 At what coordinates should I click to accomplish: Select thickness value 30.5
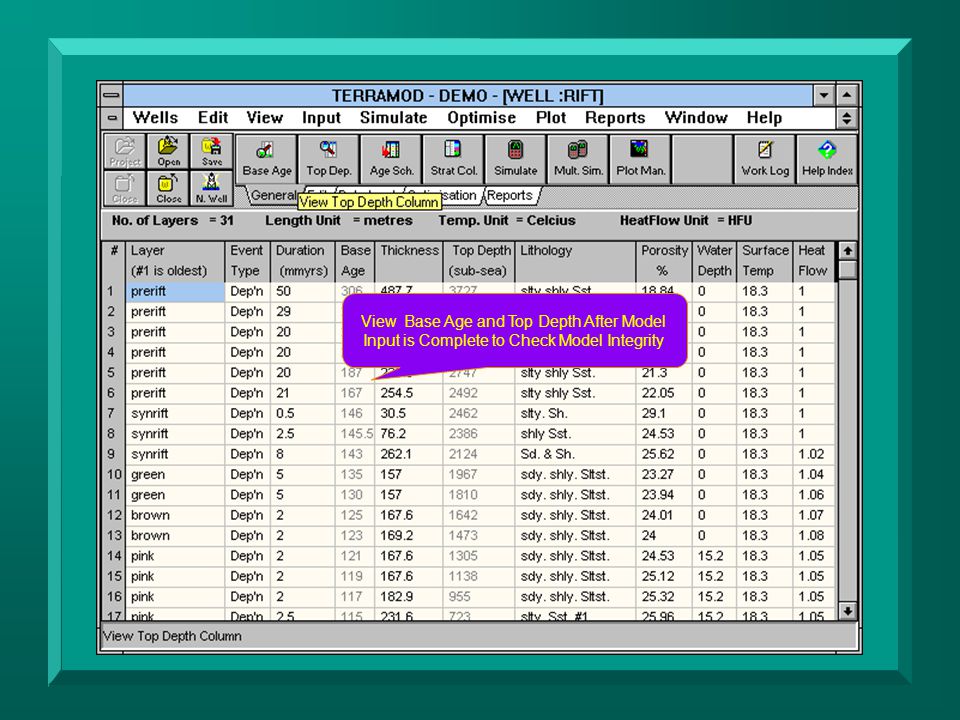tap(408, 413)
